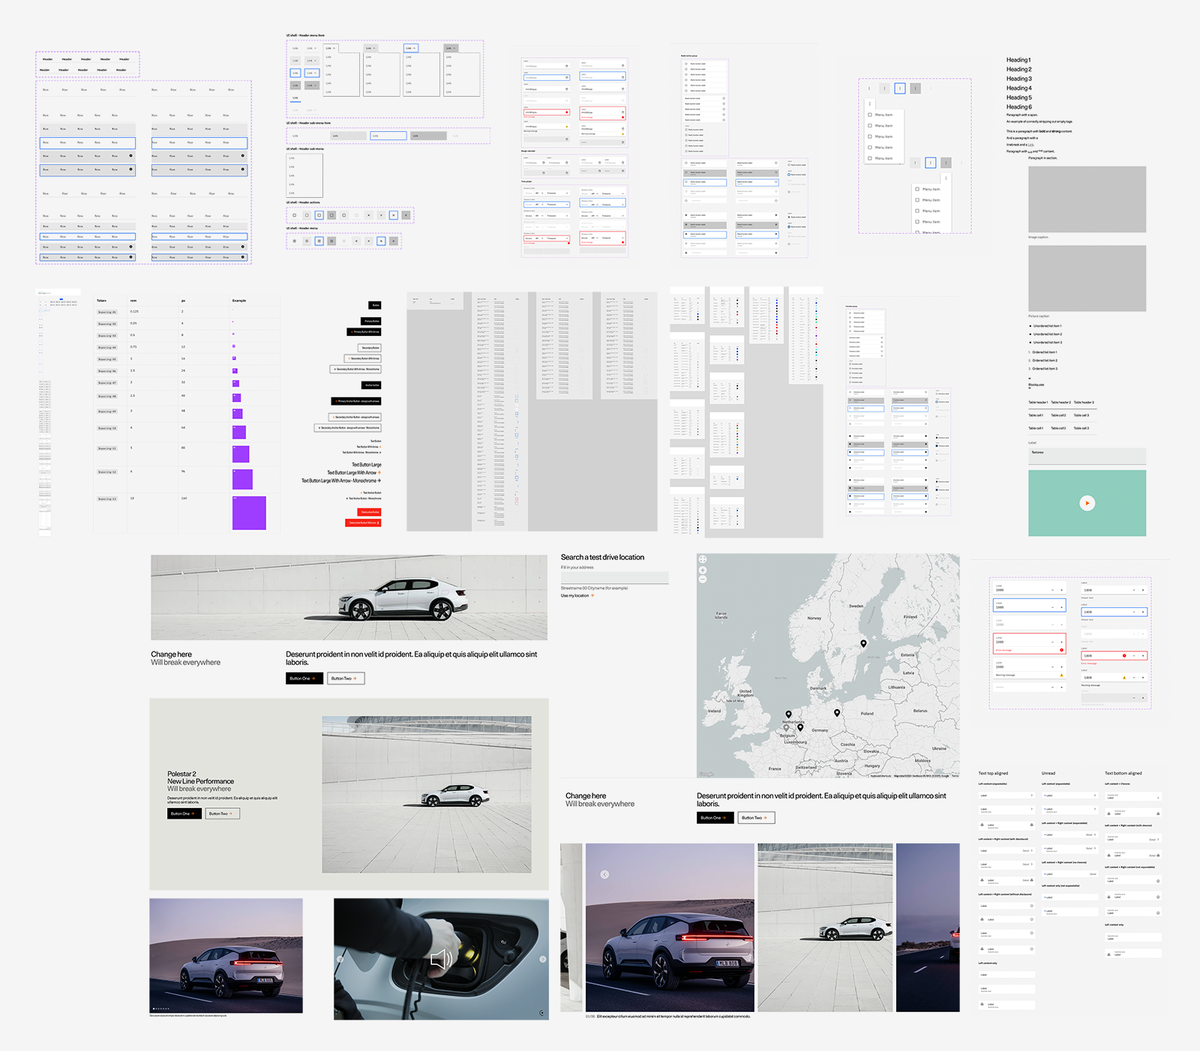This screenshot has width=1200, height=1051.
Task: Select the map pin in eastern Germany
Action: (x=837, y=713)
